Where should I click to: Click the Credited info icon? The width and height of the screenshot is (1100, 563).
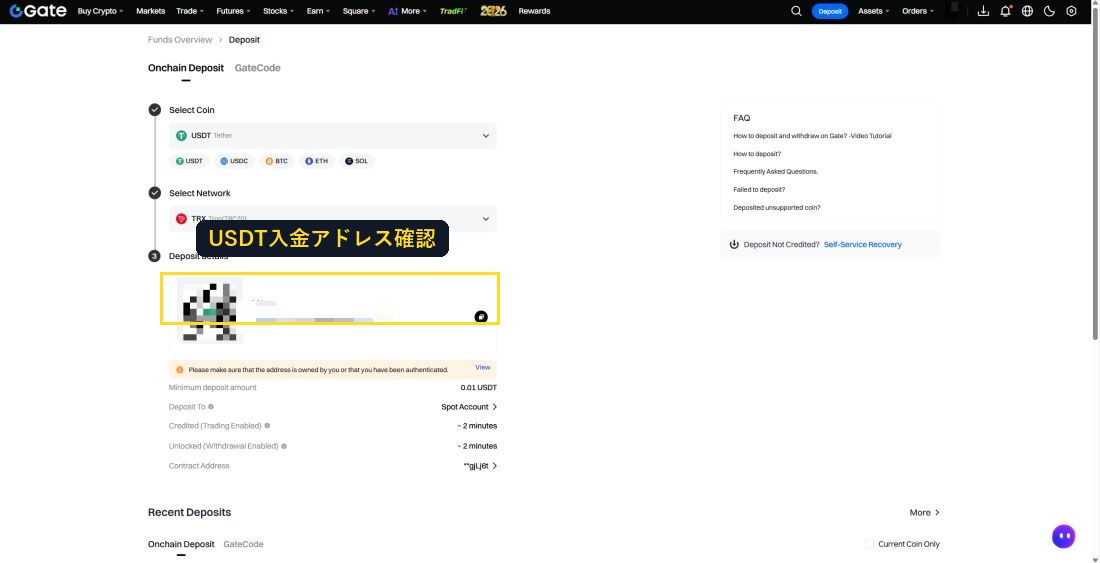tap(267, 426)
